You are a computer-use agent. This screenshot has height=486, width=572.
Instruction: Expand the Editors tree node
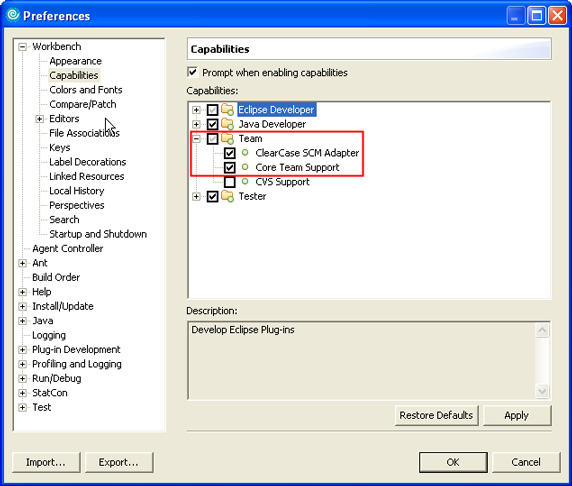39,119
